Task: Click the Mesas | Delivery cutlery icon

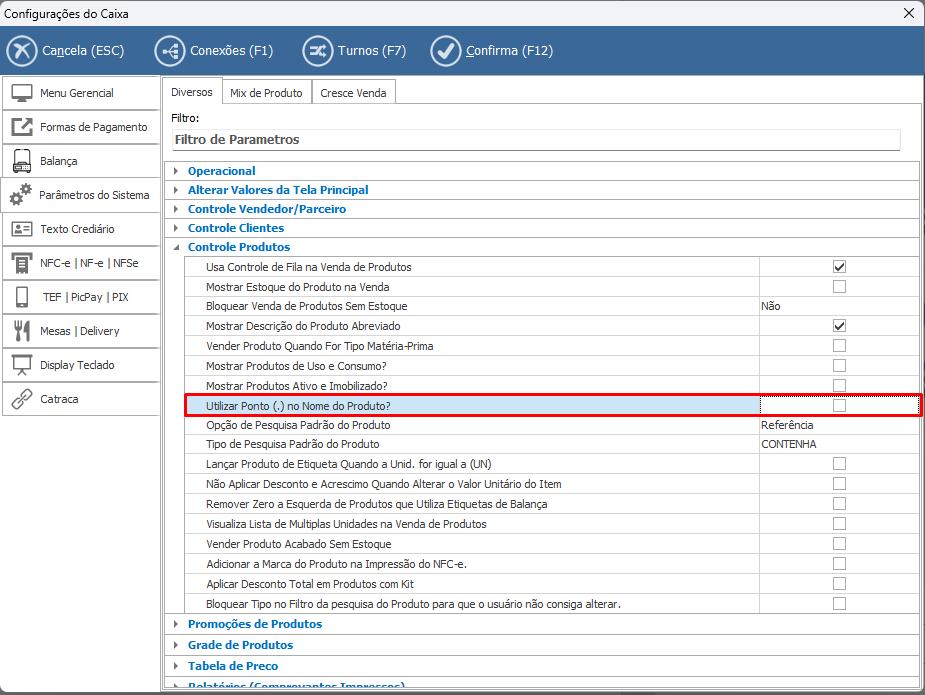Action: [x=22, y=331]
